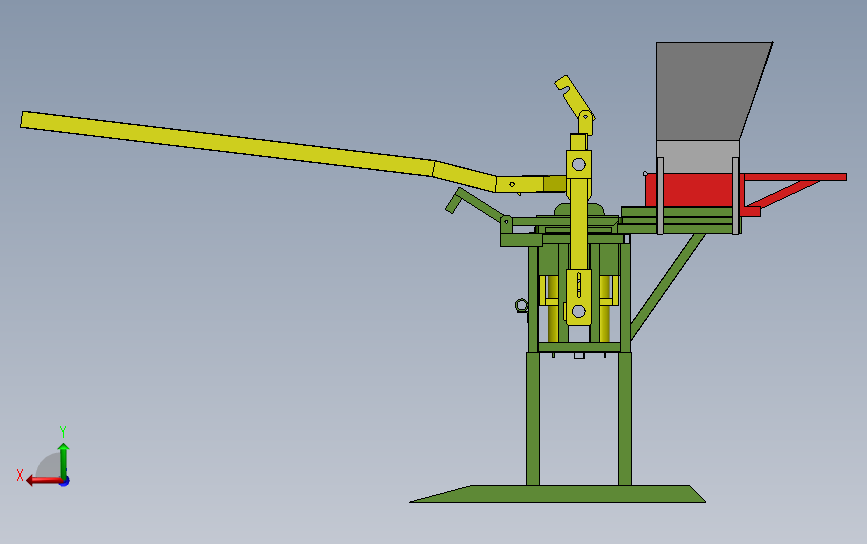867x544 pixels.
Task: Select the green base plate at the bottom
Action: point(557,494)
